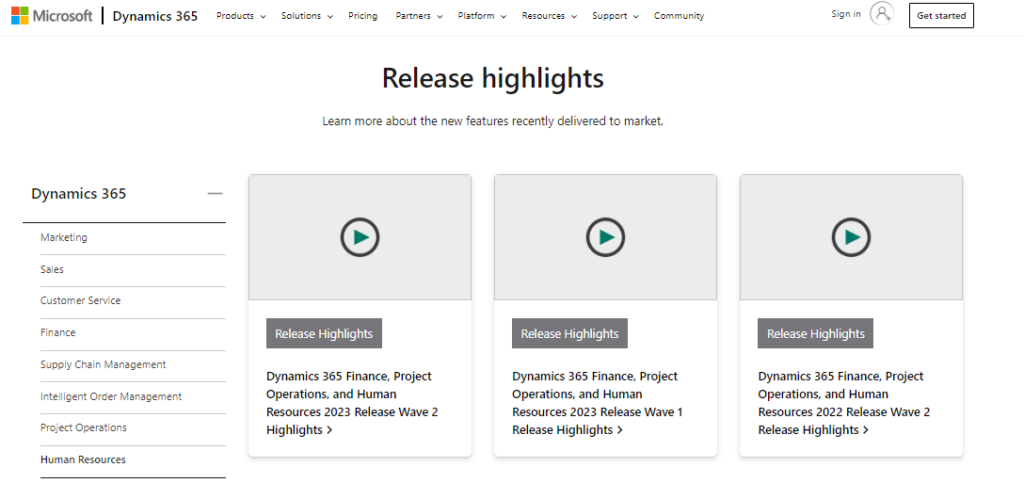
Task: Expand the Resources menu
Action: point(549,16)
